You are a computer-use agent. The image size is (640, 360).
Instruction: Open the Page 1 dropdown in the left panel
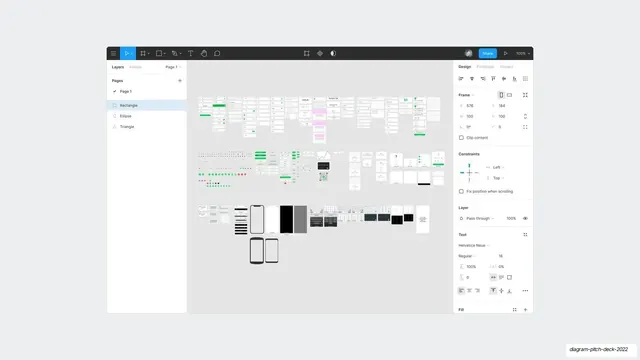(173, 67)
